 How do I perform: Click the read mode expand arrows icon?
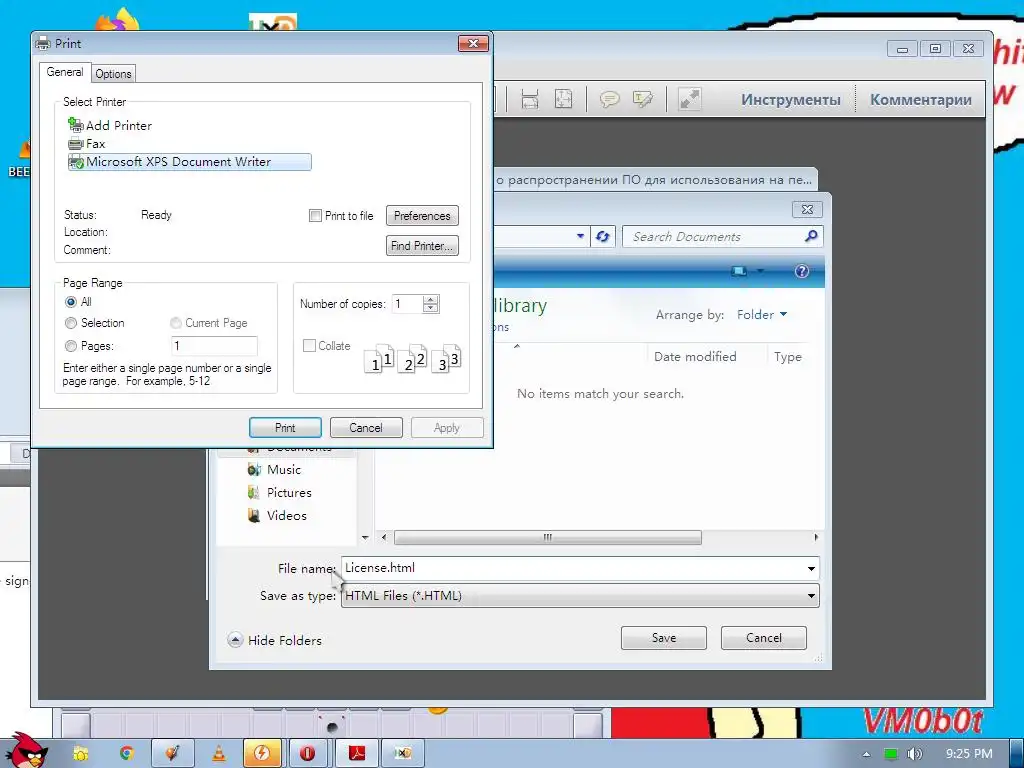point(689,99)
